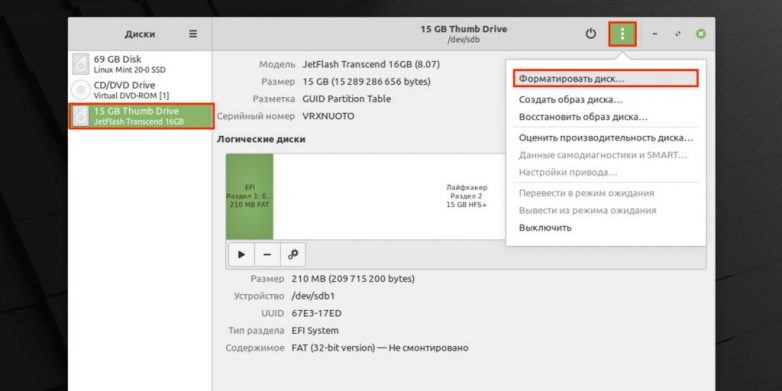Click partition size 210 MB (209 715 200 bytes)
The height and width of the screenshot is (391, 782).
click(x=353, y=279)
